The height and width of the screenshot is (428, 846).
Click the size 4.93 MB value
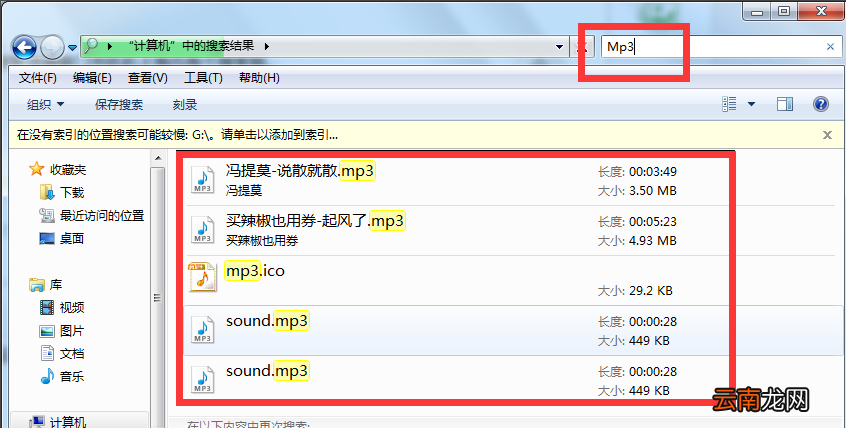click(x=653, y=240)
